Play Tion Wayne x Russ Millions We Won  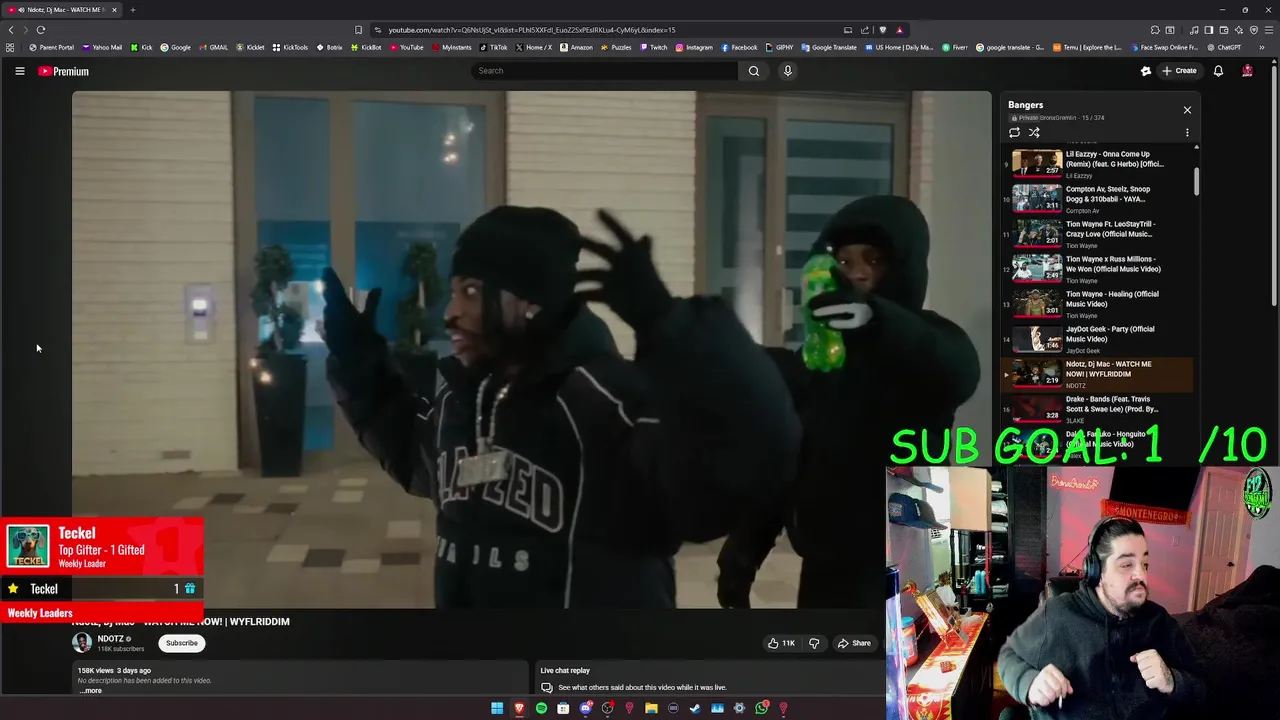click(1097, 269)
